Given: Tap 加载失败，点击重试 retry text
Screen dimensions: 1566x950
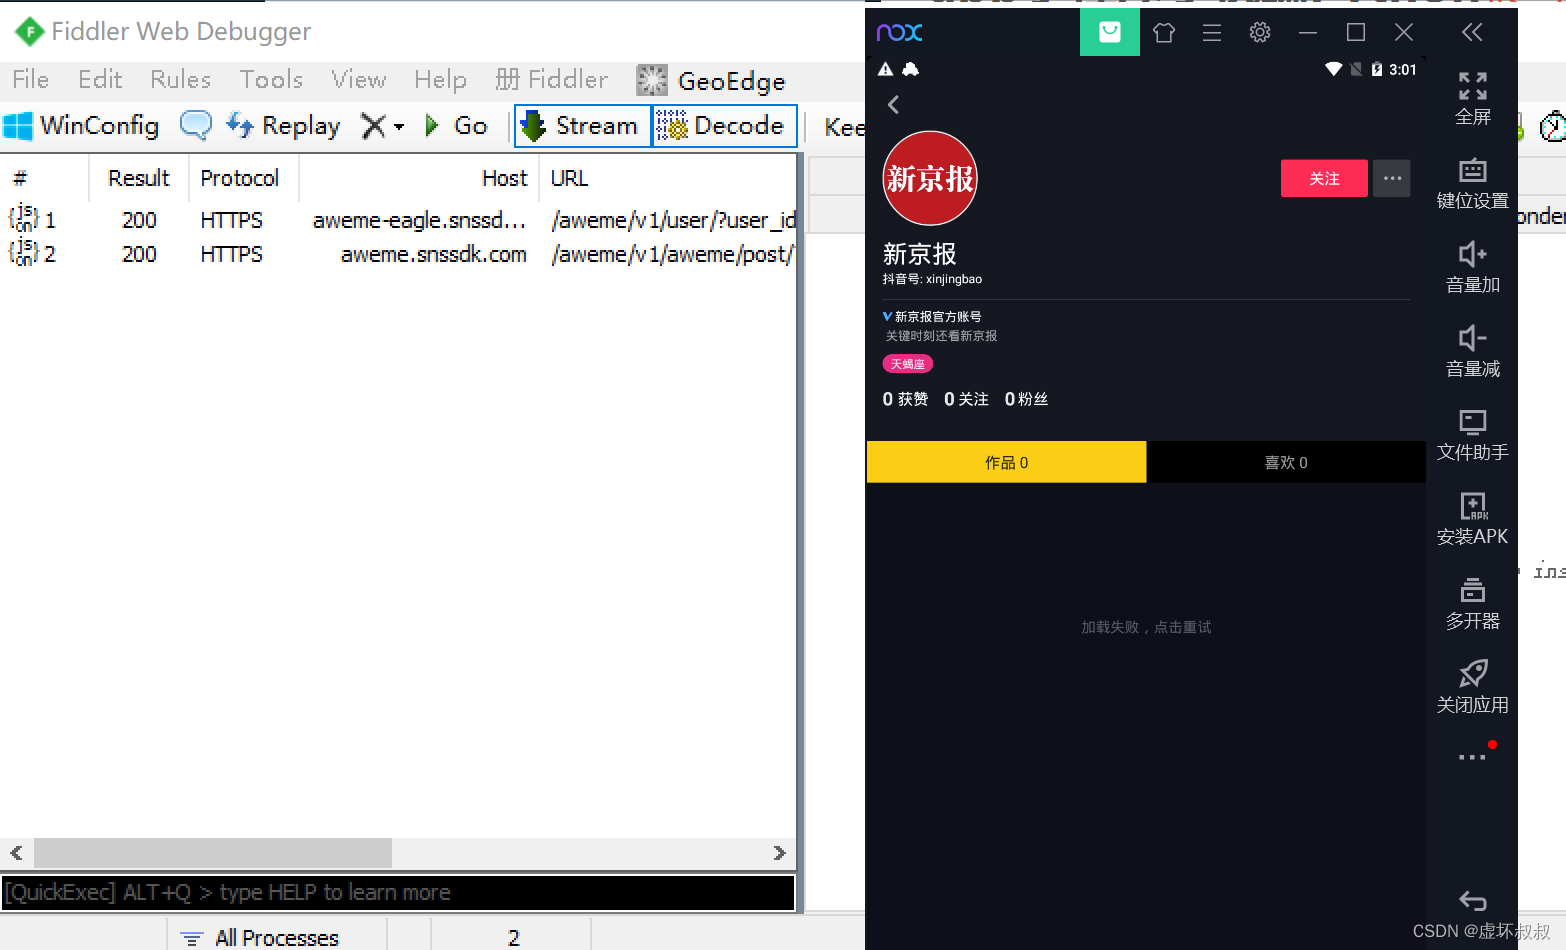Looking at the screenshot, I should [x=1146, y=627].
